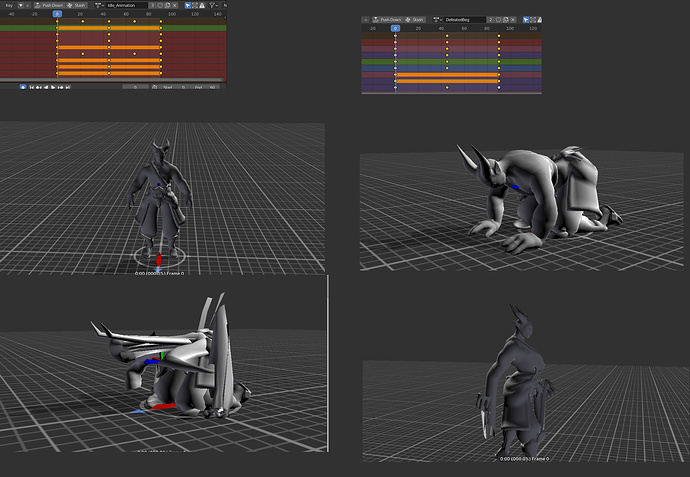Play animation in reverse
This screenshot has width=690, height=477.
[x=46, y=87]
